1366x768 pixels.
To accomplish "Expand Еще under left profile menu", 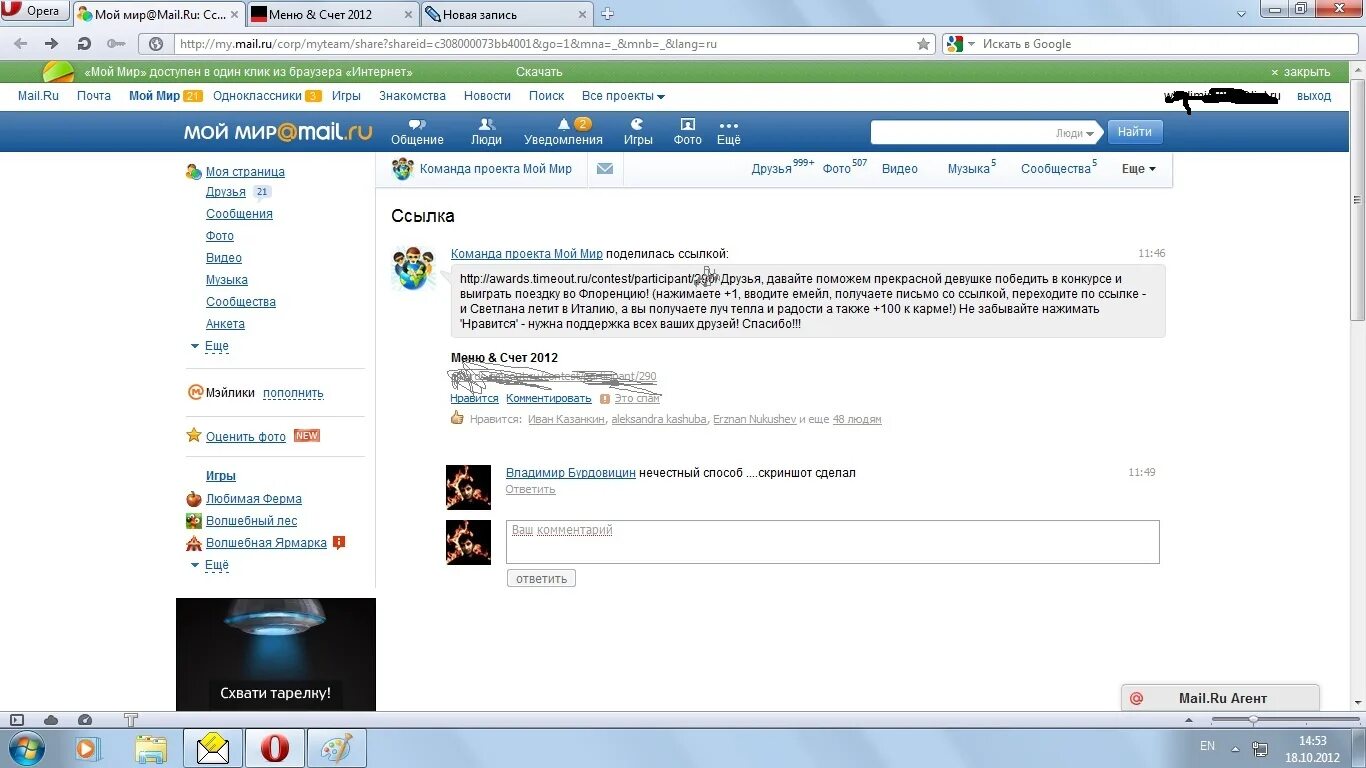I will coord(210,346).
